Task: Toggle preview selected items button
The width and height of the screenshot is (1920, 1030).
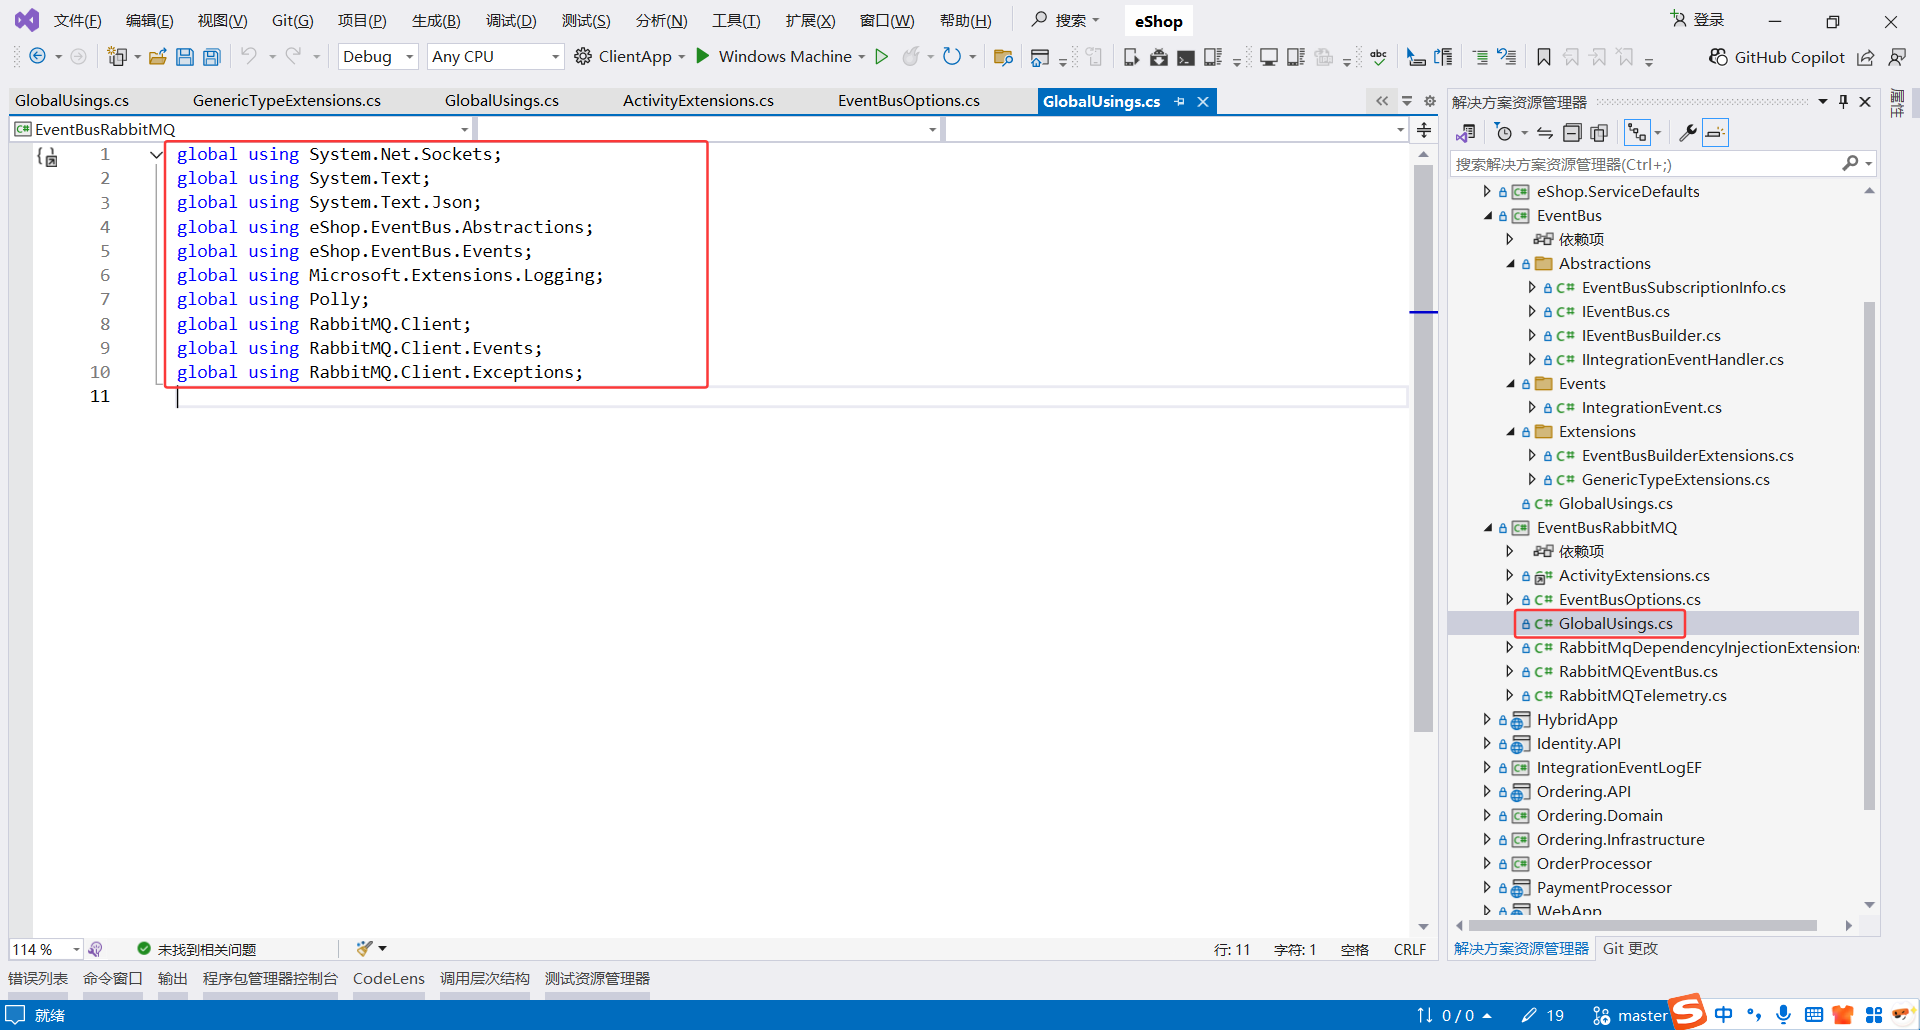Action: pos(1715,132)
